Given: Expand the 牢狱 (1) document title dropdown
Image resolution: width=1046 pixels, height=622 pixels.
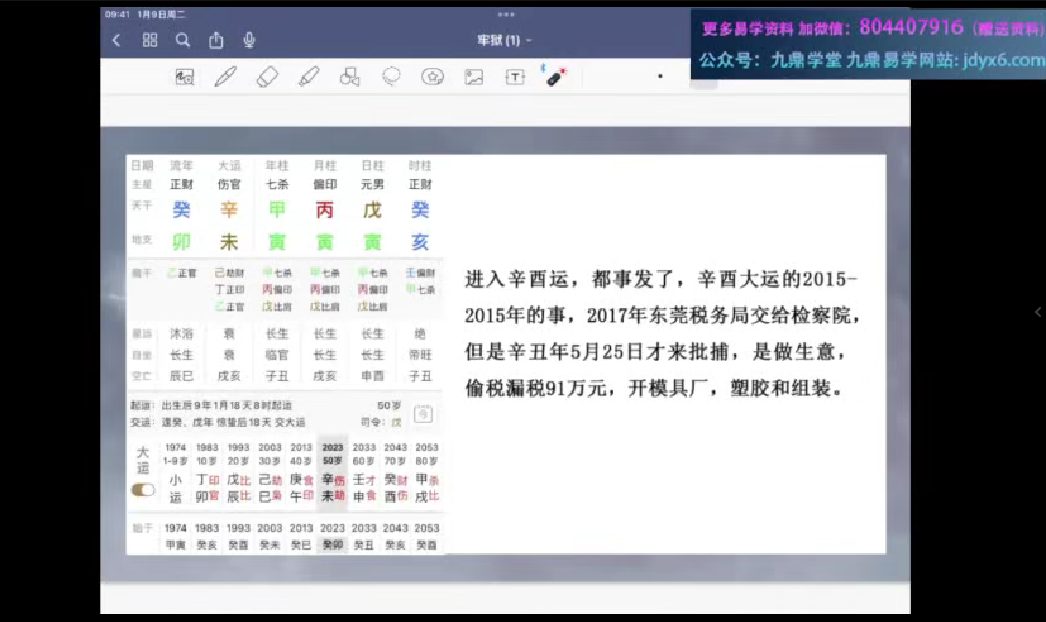Looking at the screenshot, I should coord(504,40).
